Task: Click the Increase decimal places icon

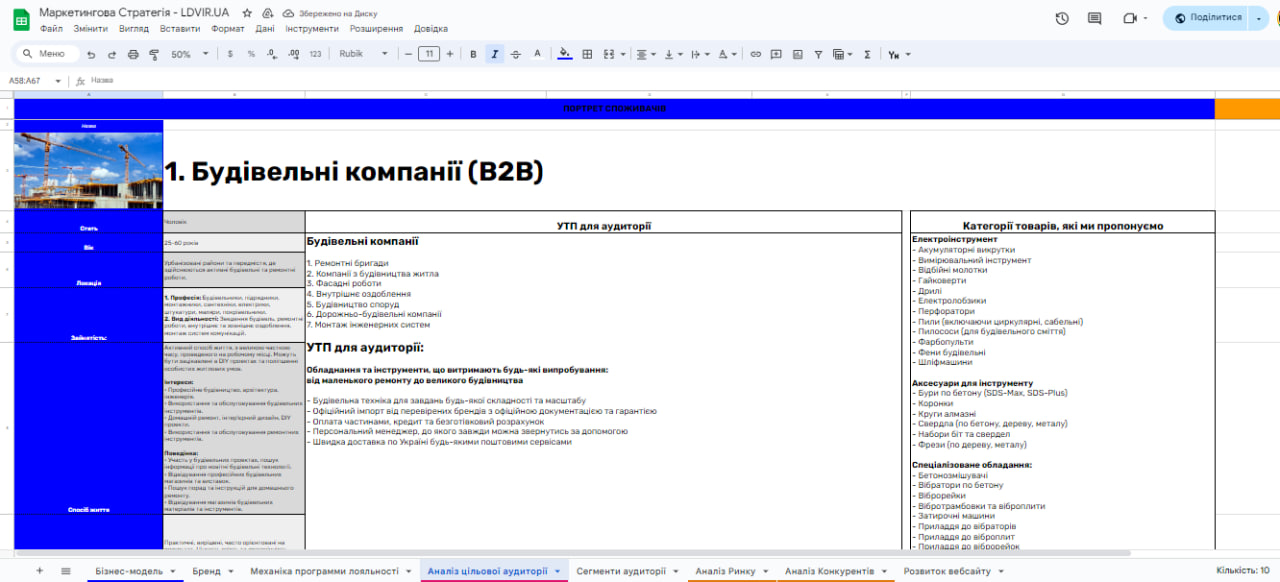Action: pos(294,54)
